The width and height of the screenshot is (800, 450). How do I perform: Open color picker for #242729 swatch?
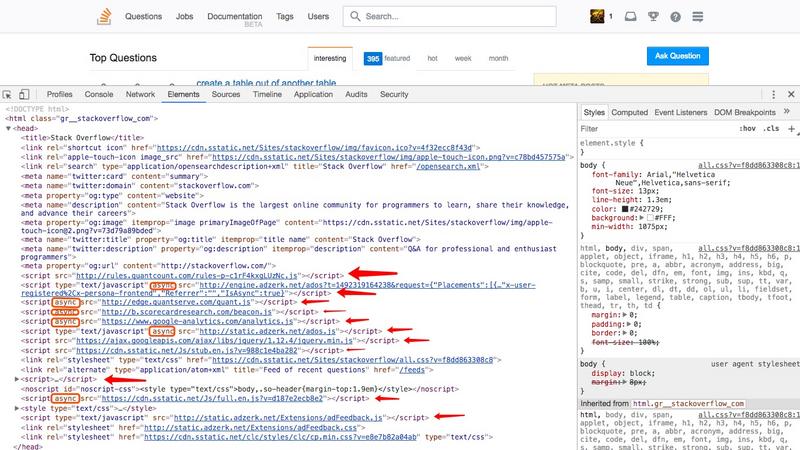624,209
